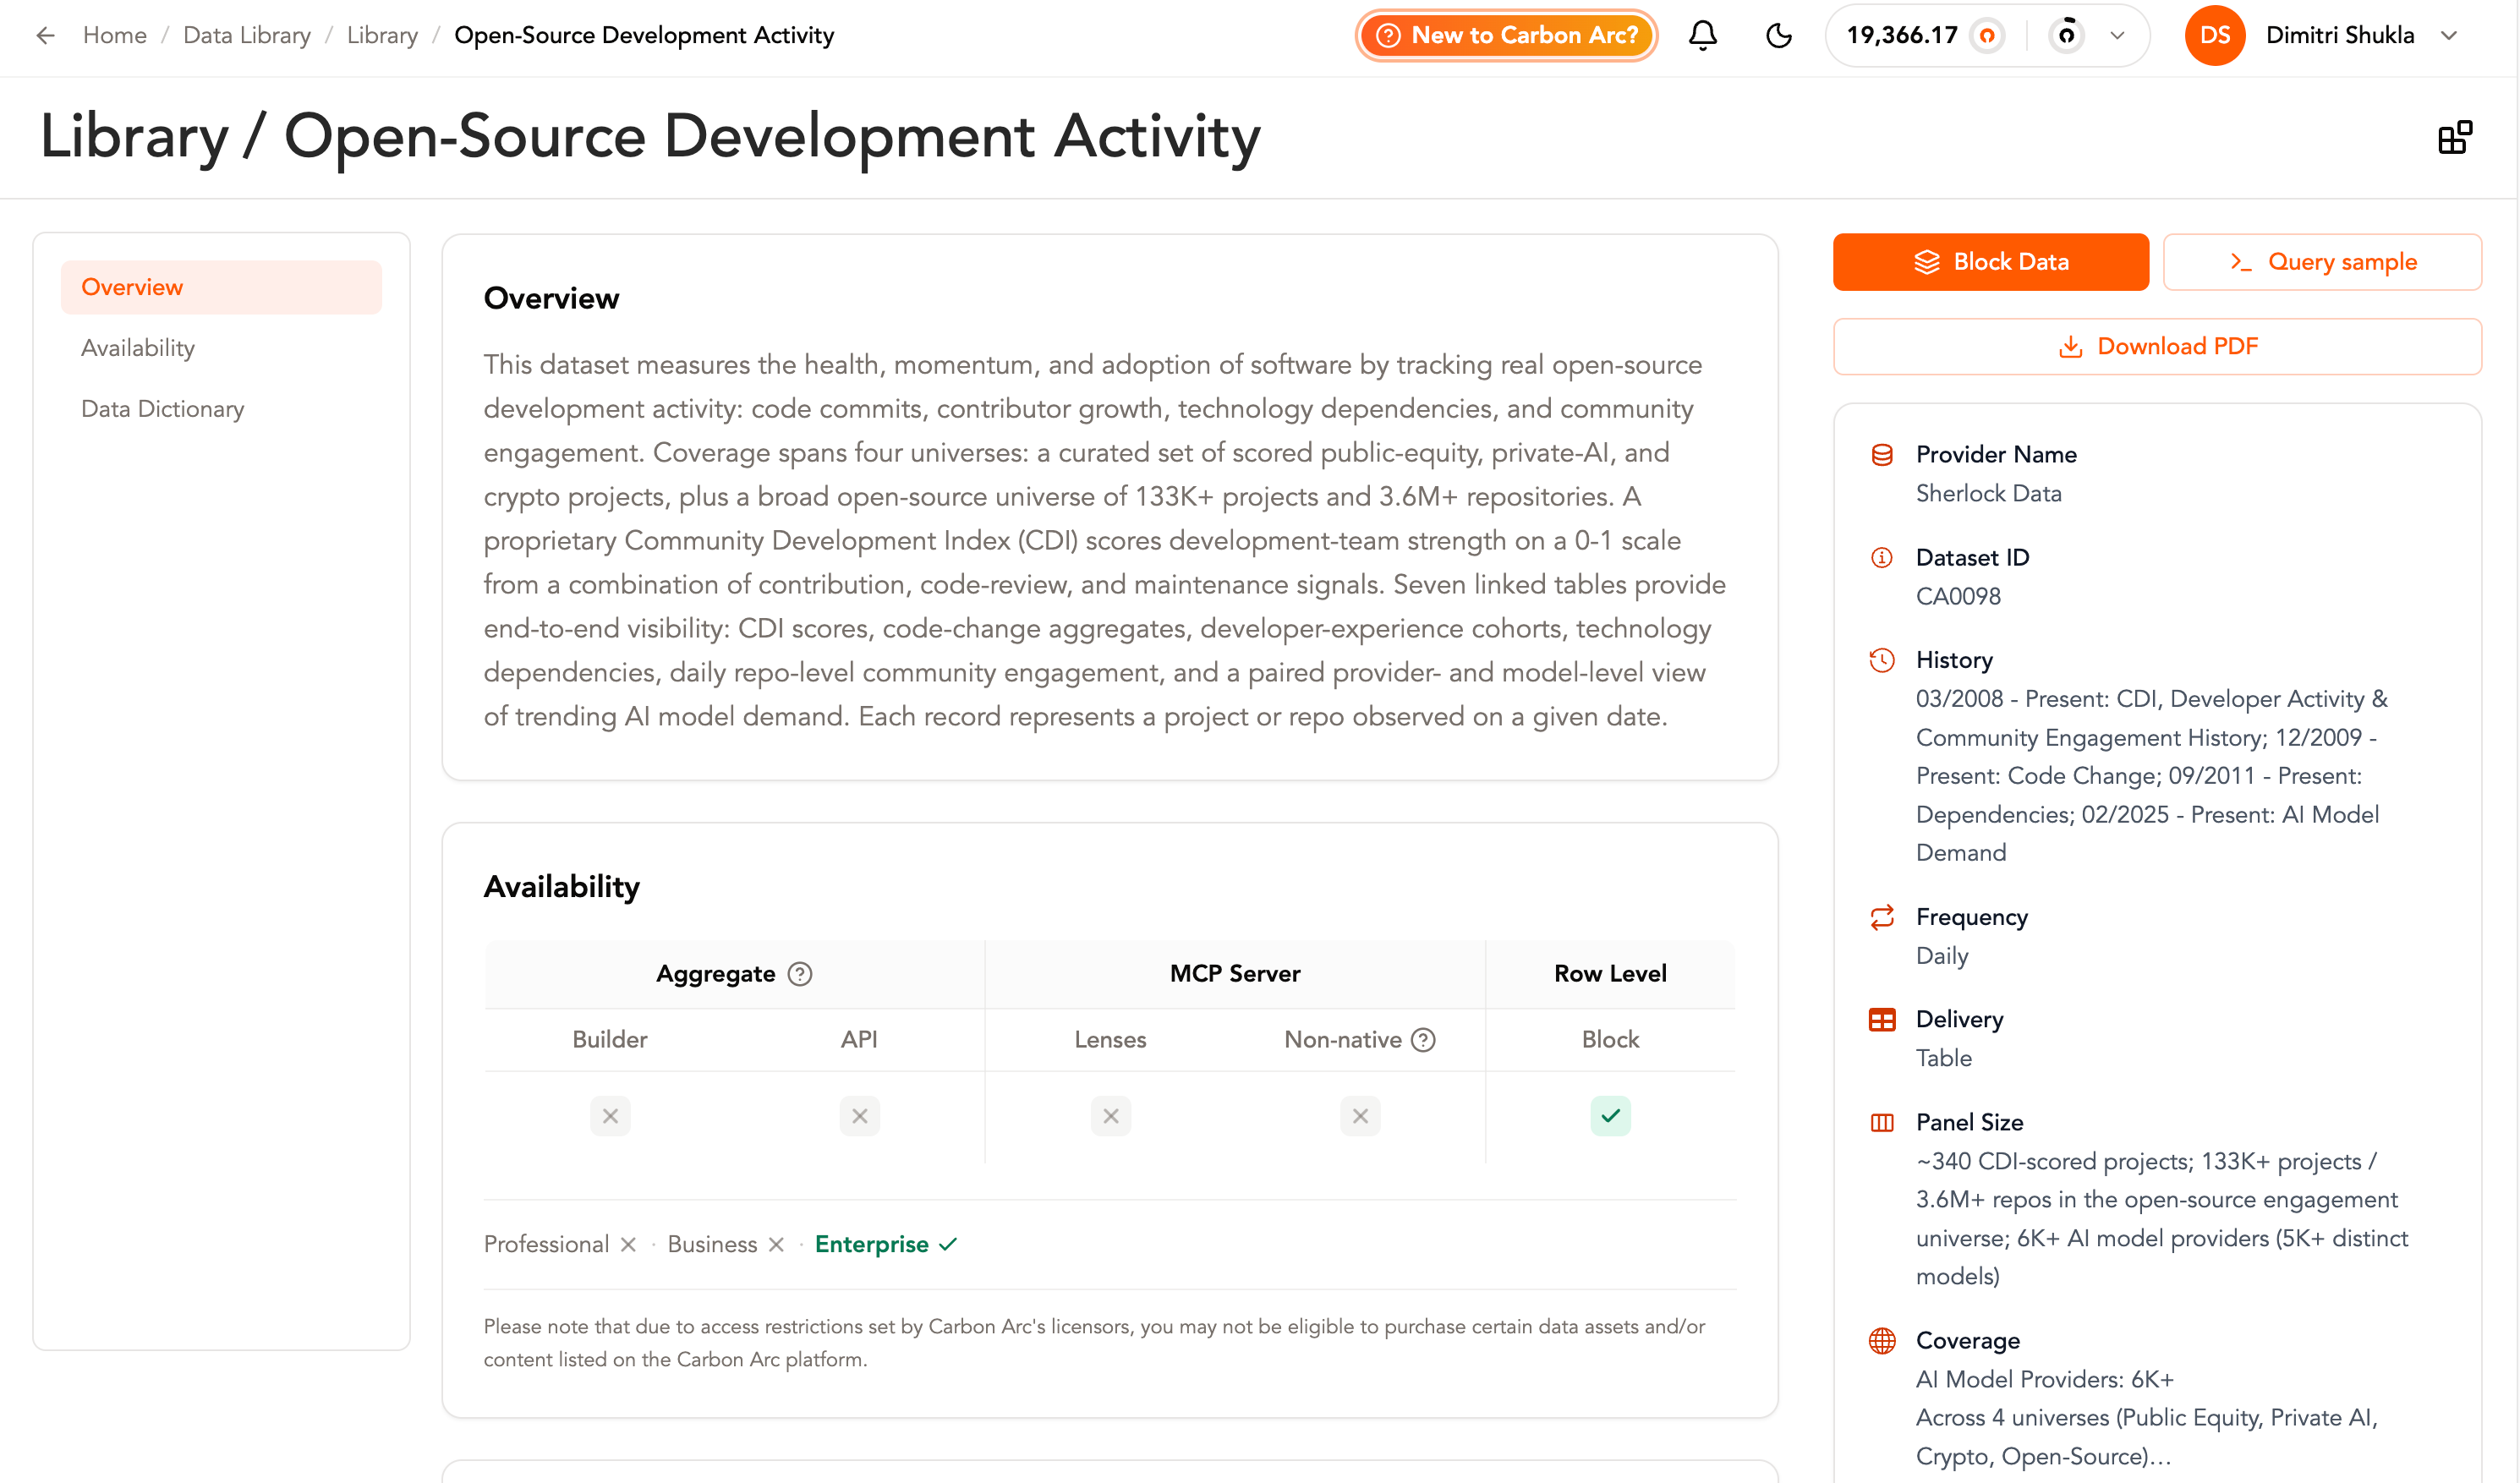Click the MCP Server column header
The image size is (2520, 1483).
1234,974
